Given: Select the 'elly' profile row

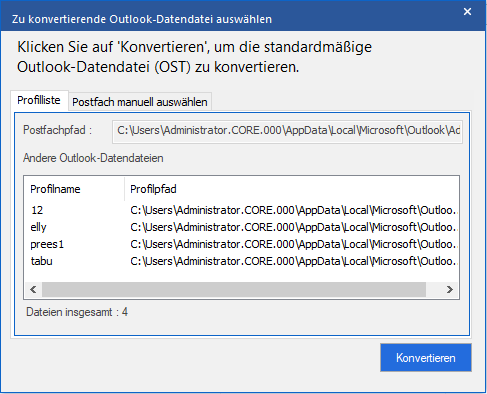Looking at the screenshot, I should tap(242, 227).
